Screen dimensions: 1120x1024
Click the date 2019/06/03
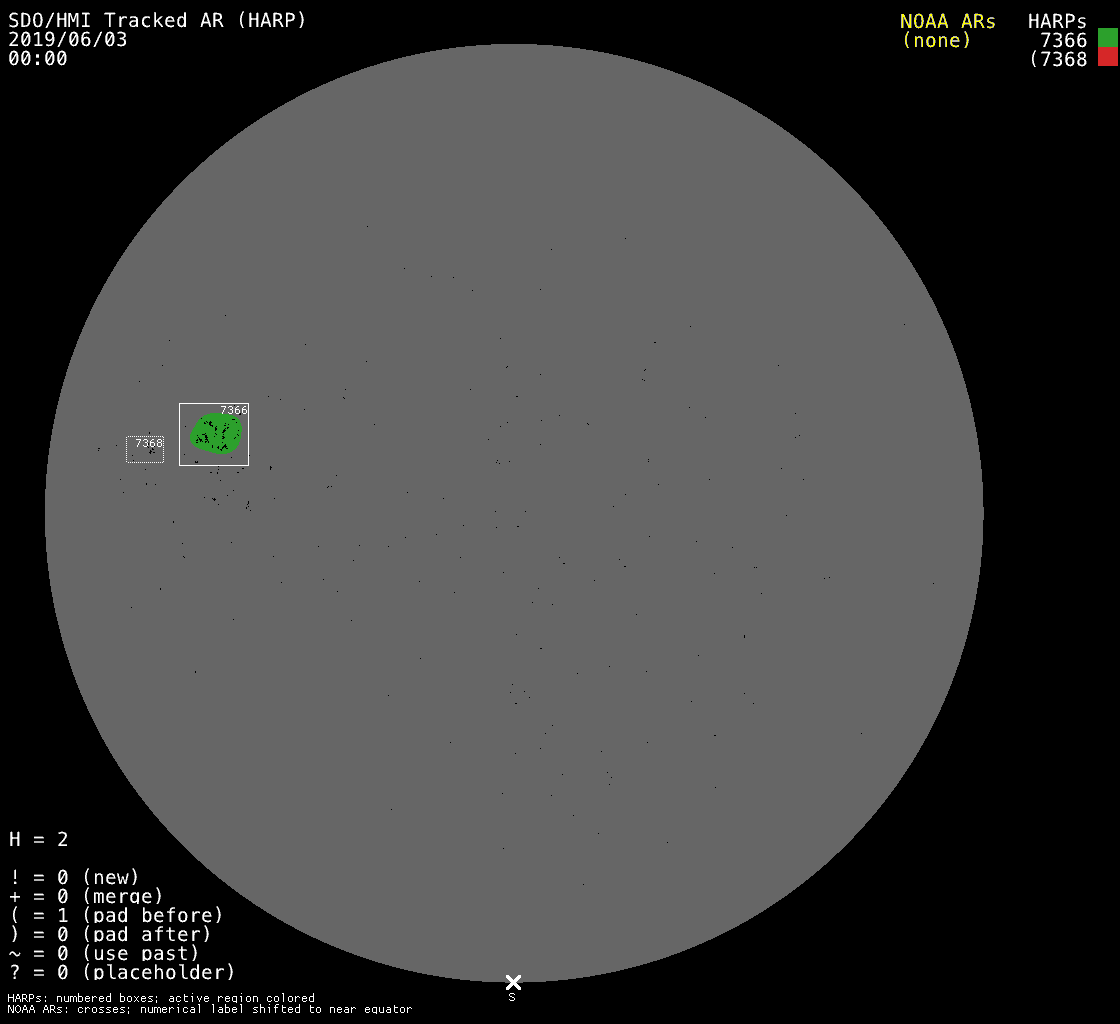(68, 40)
